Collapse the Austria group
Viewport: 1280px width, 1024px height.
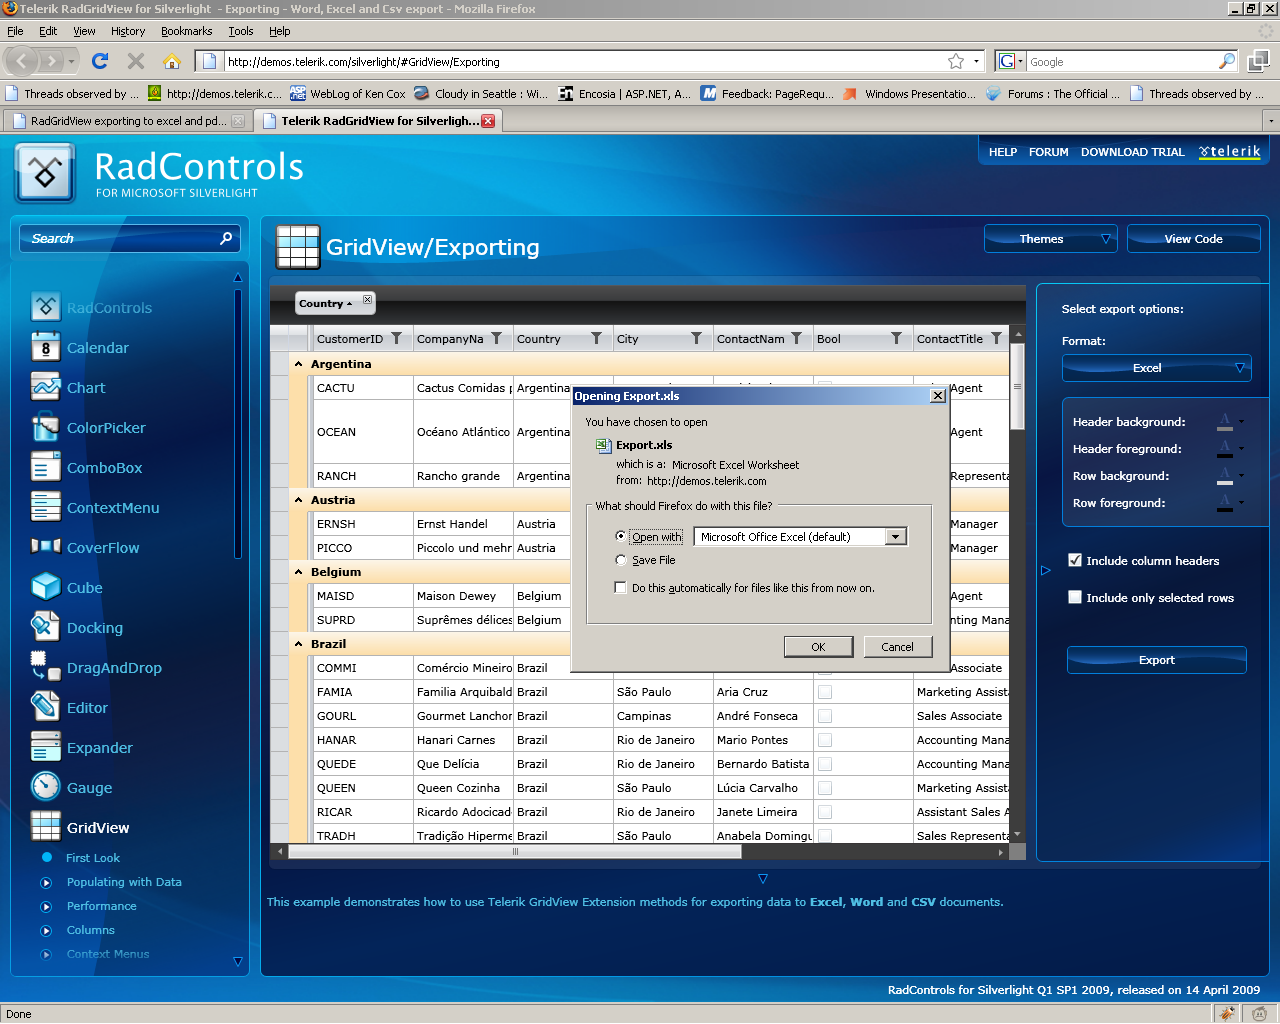(x=298, y=500)
